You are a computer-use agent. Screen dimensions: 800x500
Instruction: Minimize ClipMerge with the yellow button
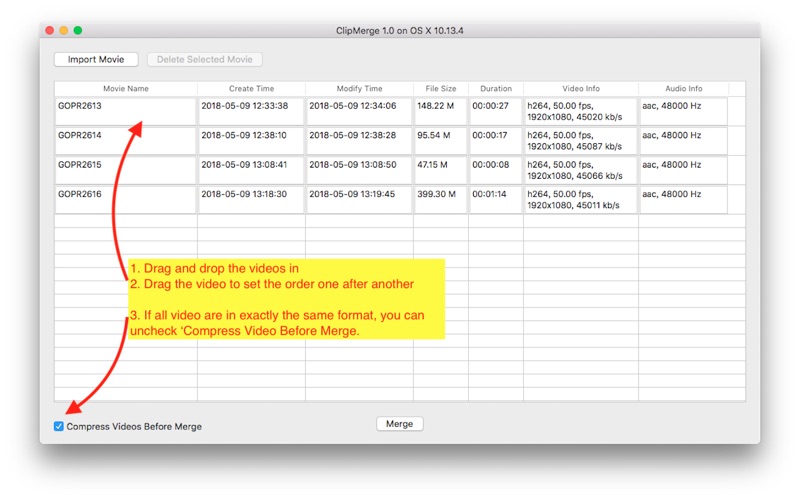click(x=64, y=30)
